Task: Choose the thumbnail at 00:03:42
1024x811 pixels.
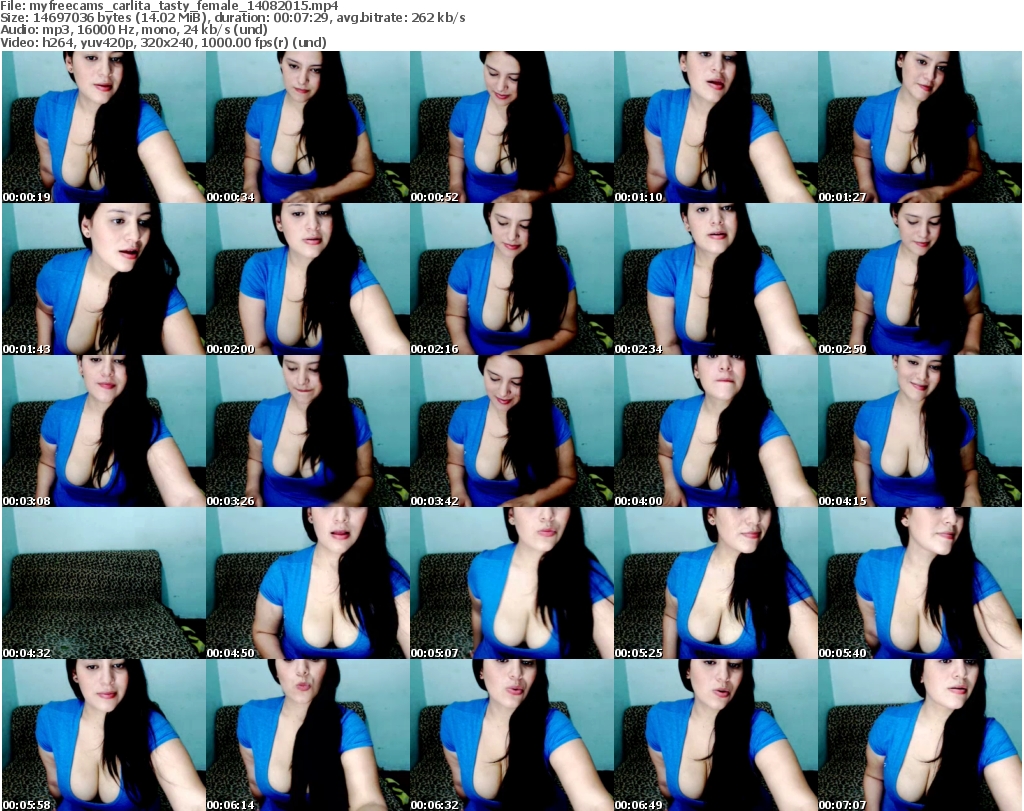Action: (x=511, y=432)
